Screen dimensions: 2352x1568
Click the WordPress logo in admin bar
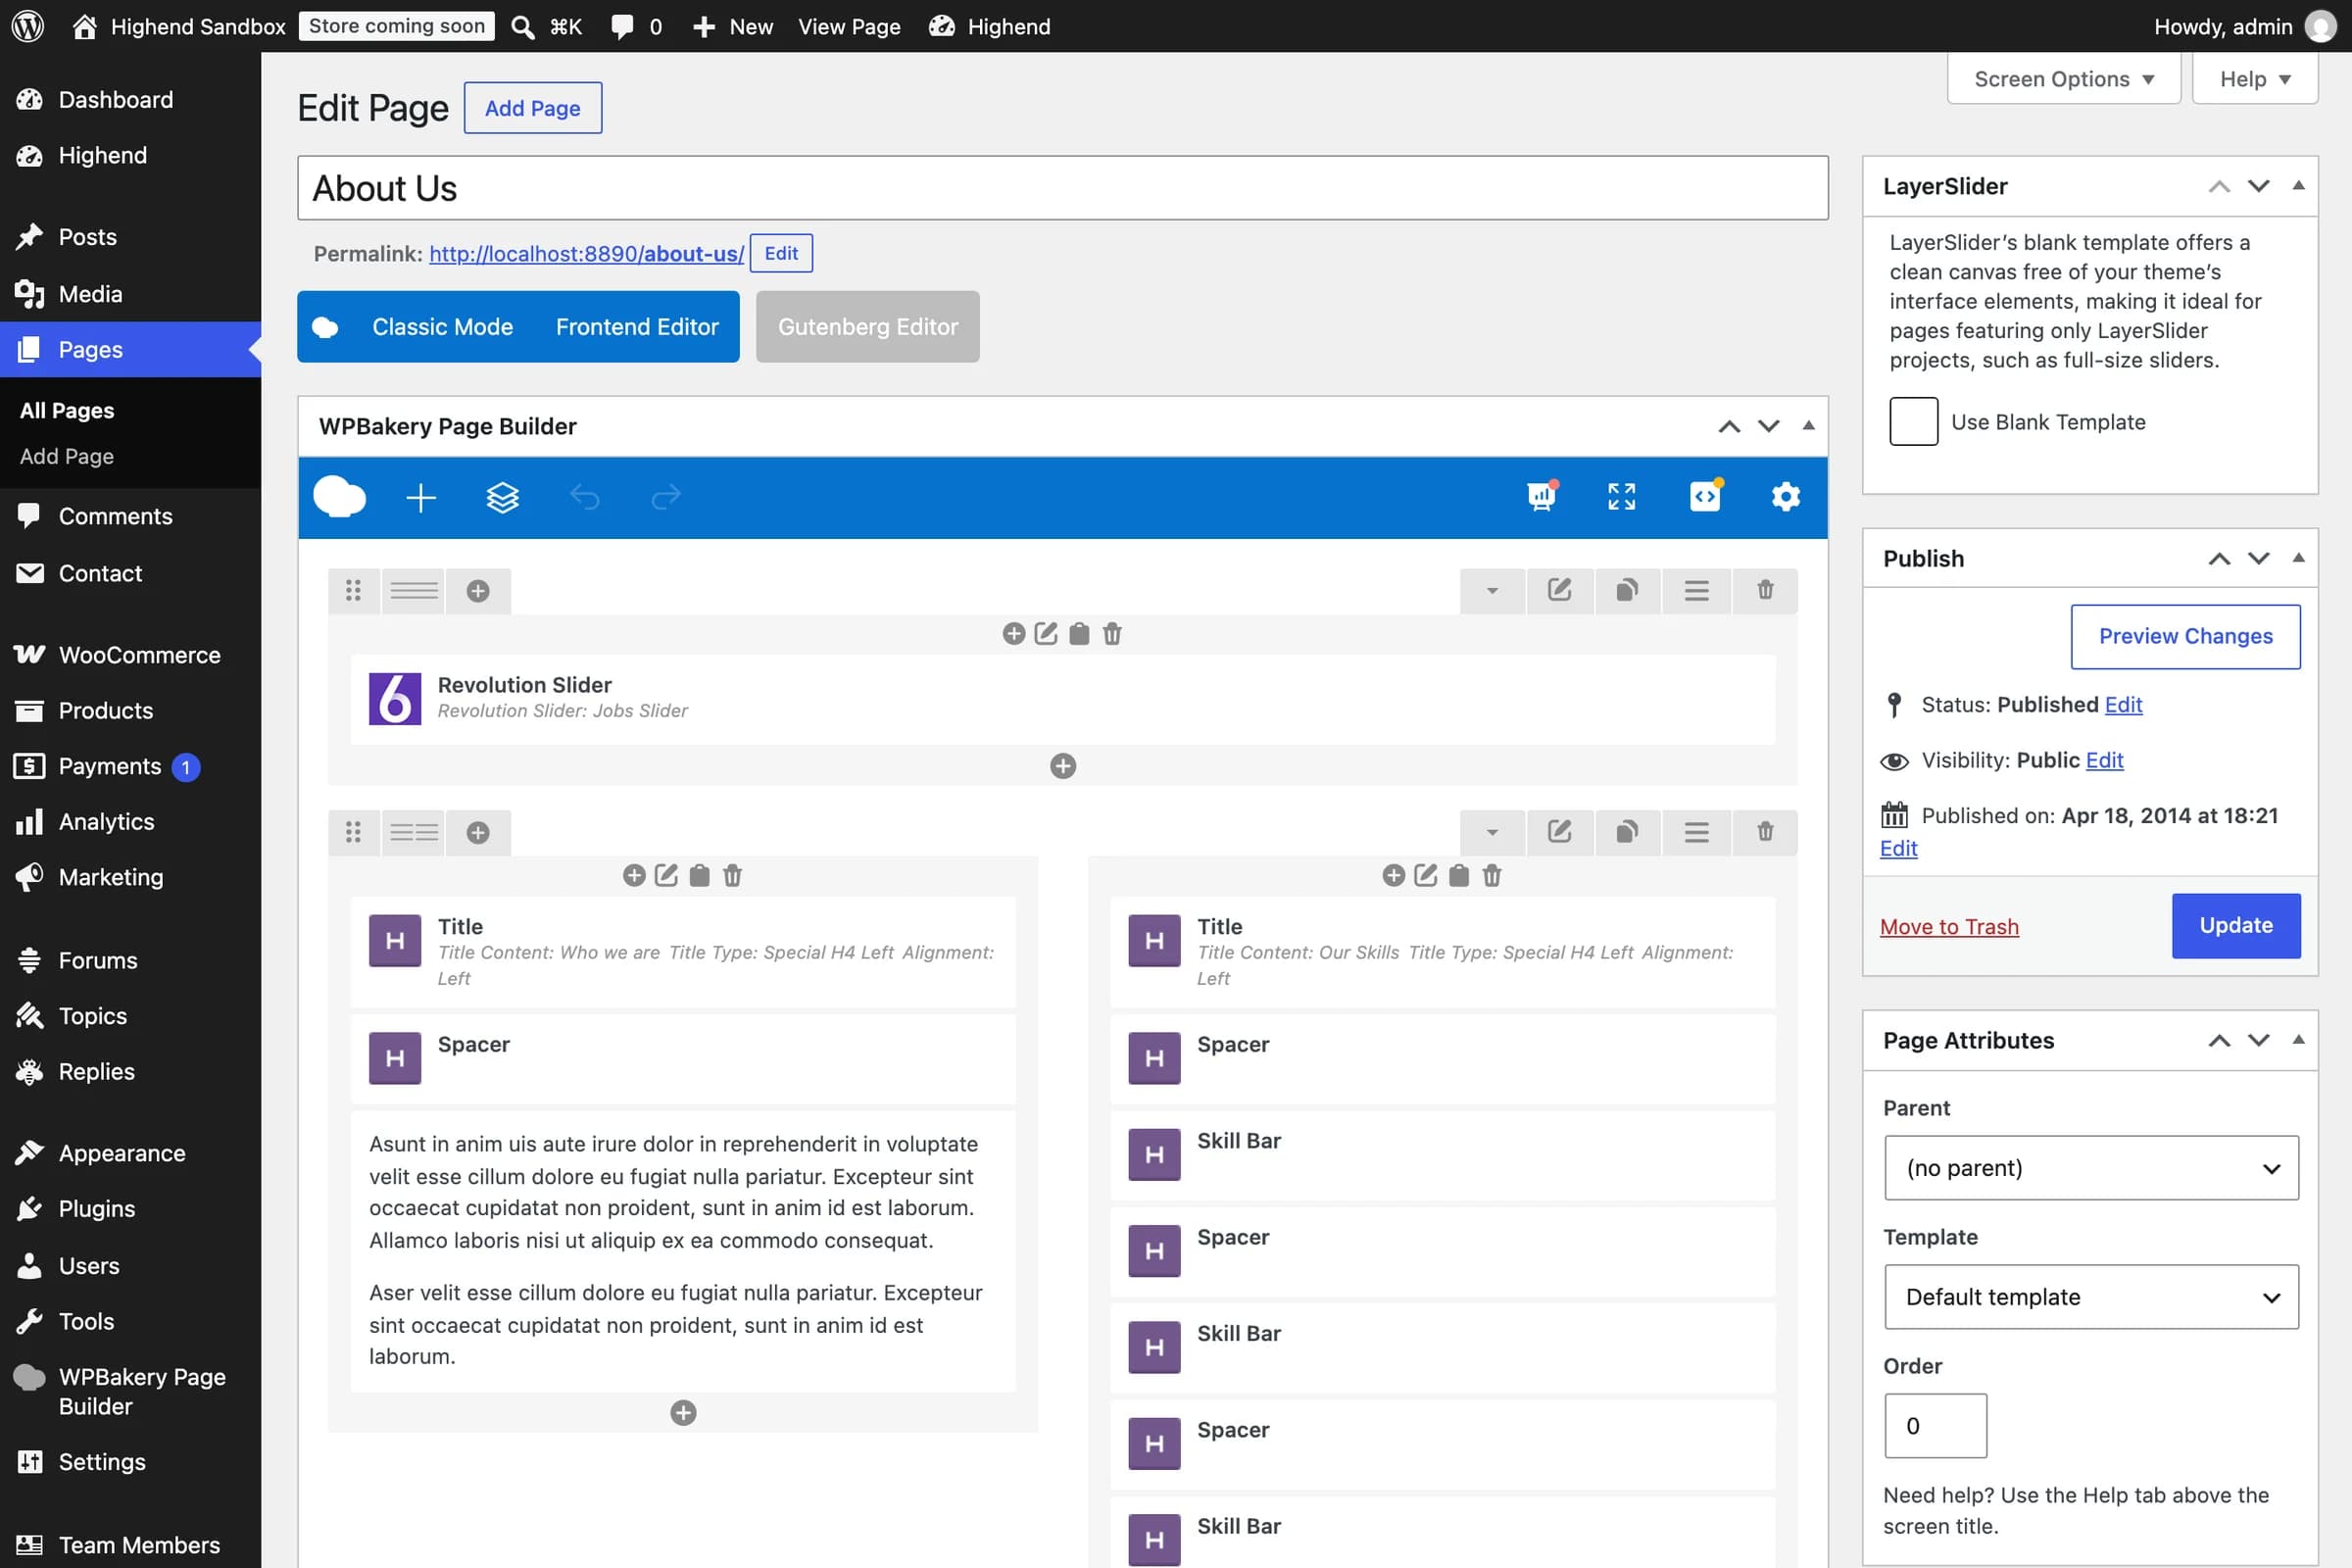(x=28, y=26)
